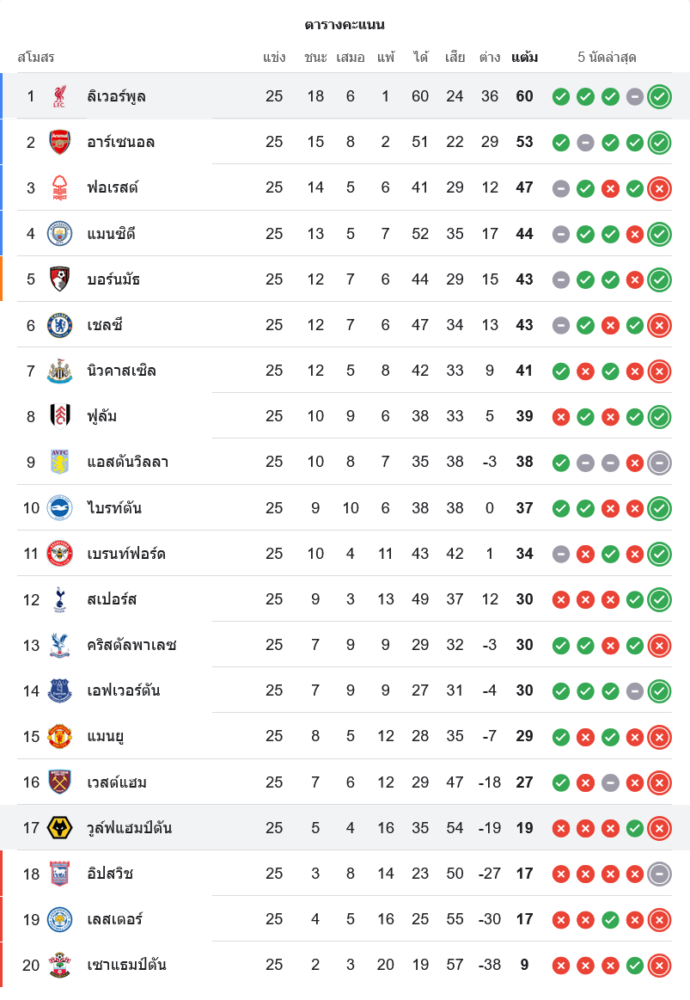690x1000 pixels.
Task: Click Liverpool's latest match win indicator
Action: click(x=659, y=96)
